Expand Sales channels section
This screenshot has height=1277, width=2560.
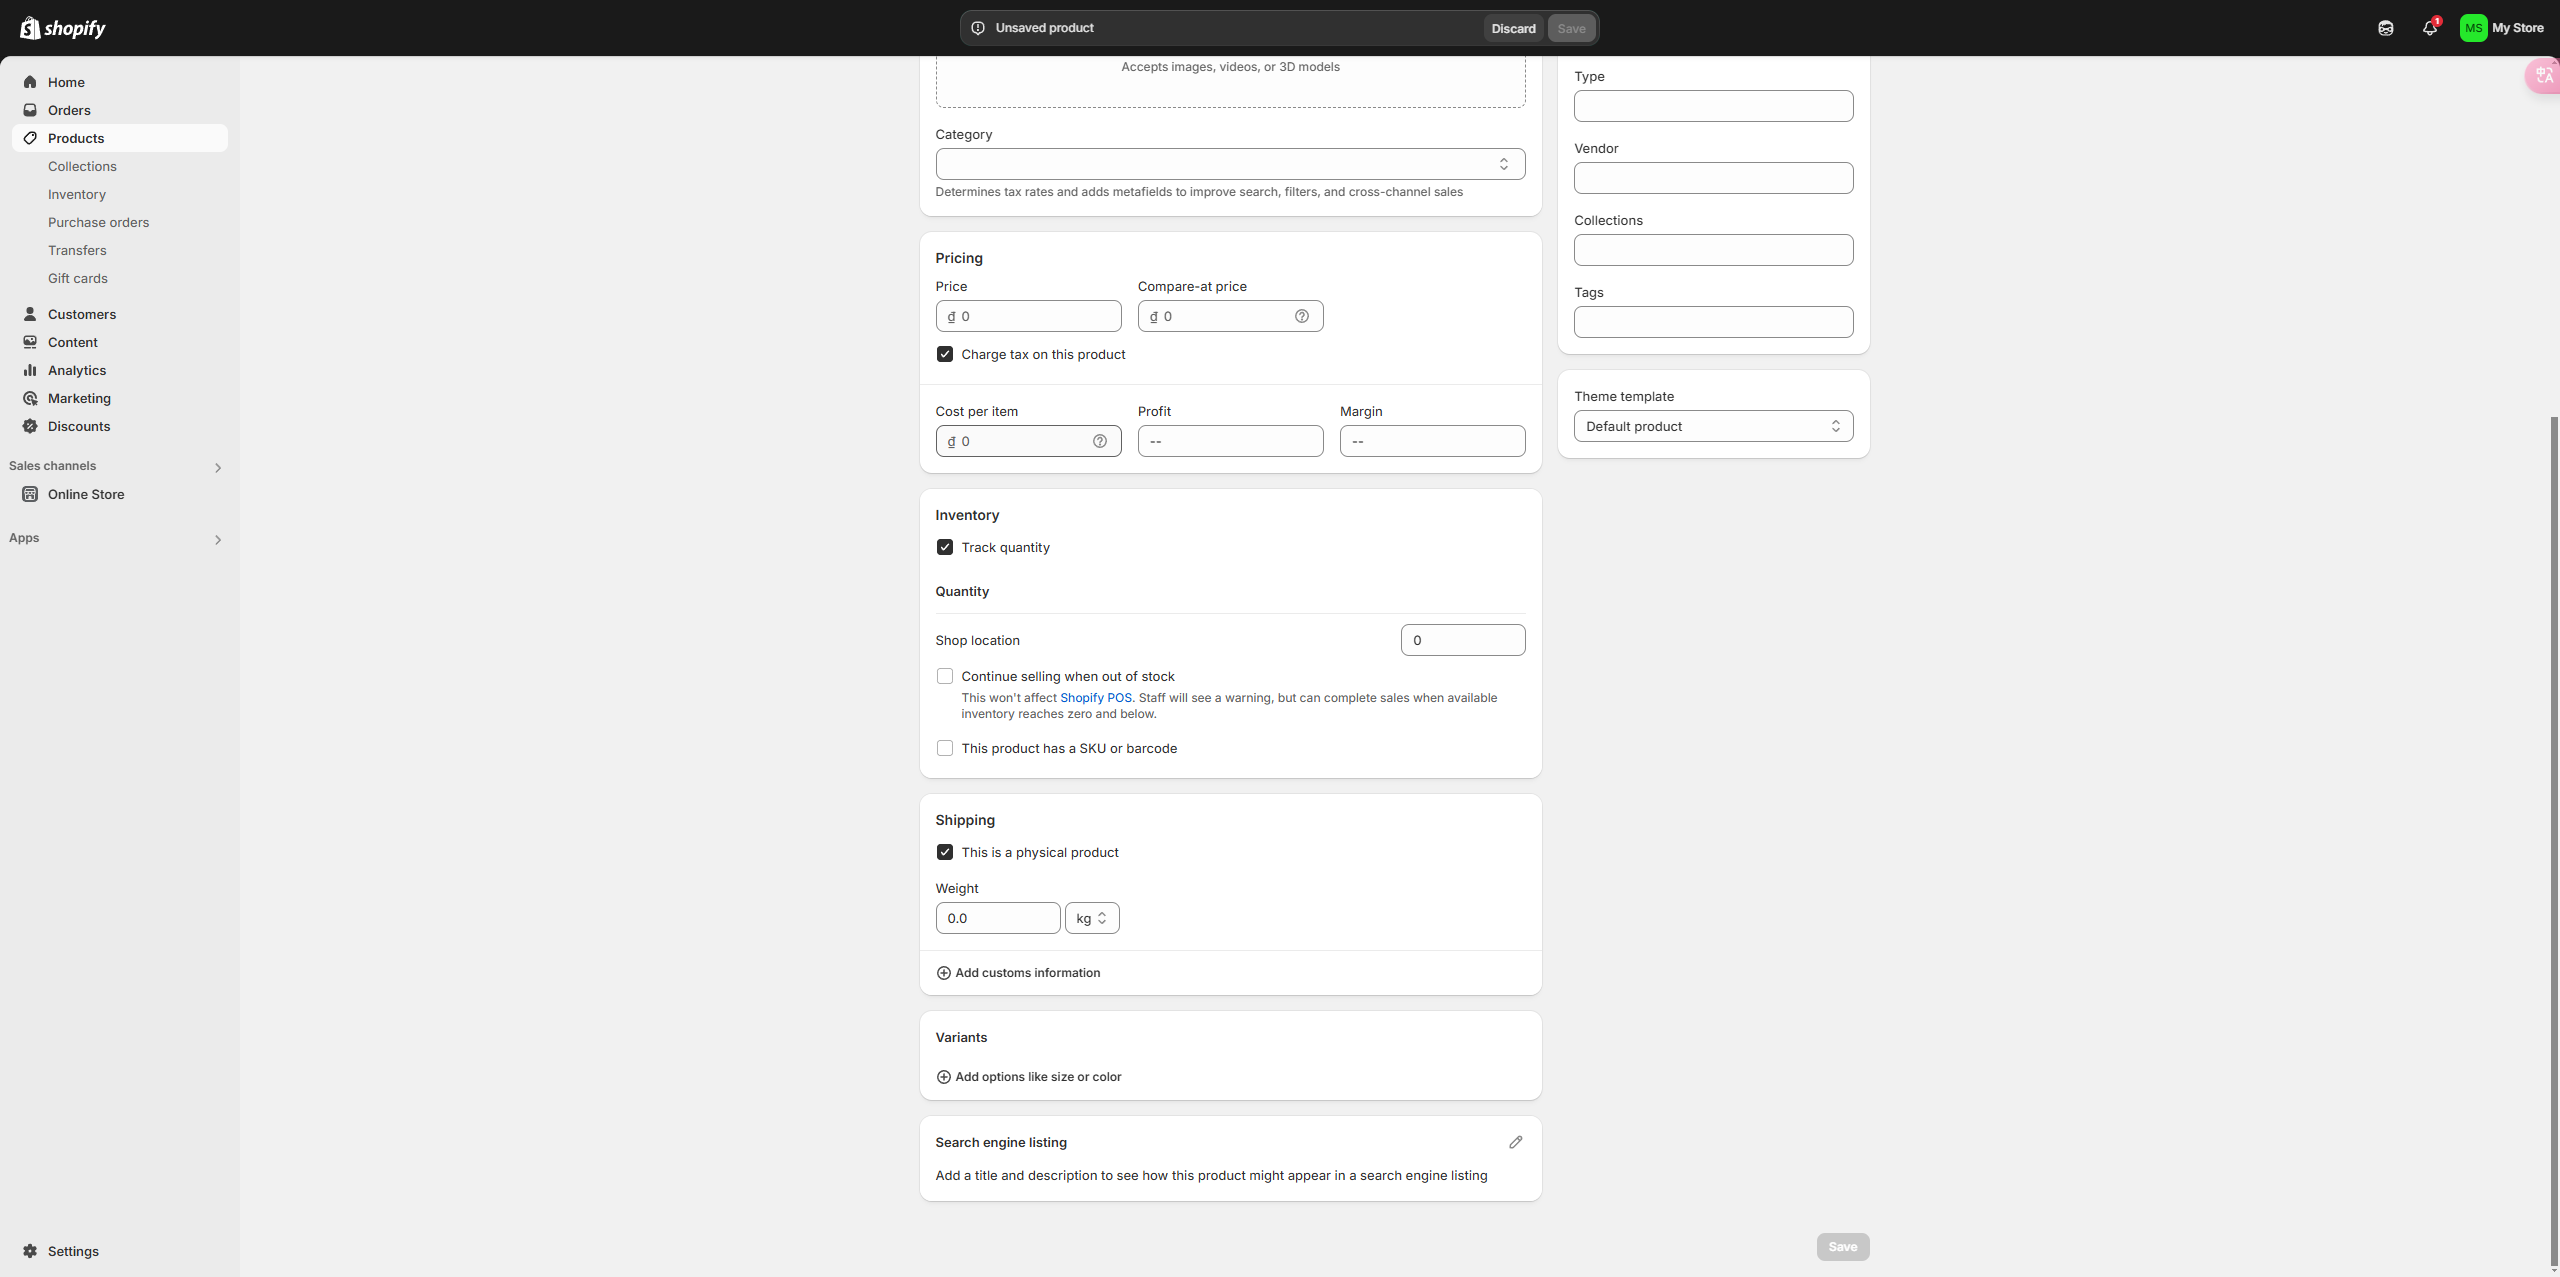[217, 467]
